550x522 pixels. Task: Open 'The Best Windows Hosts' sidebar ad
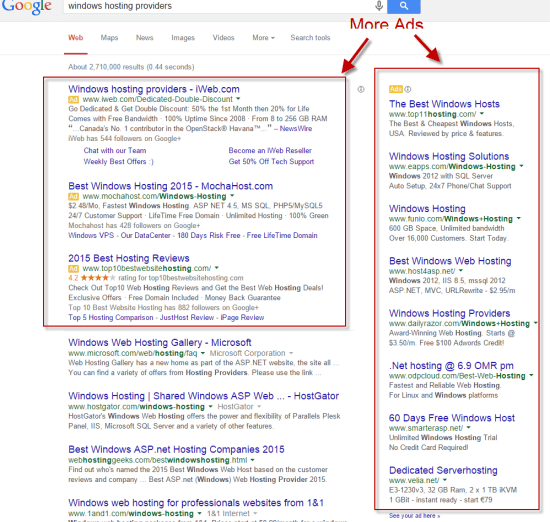coord(444,104)
